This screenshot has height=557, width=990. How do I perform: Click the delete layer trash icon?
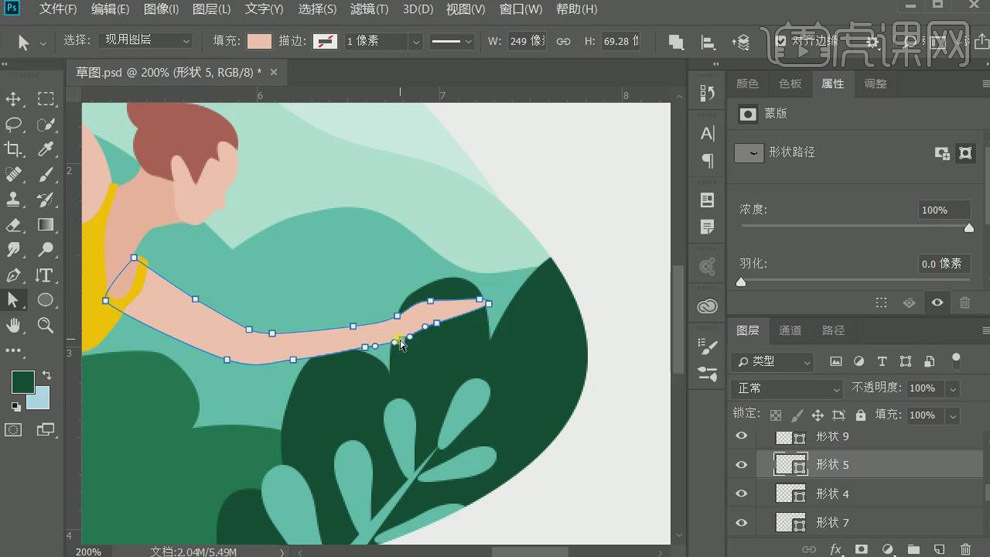(964, 549)
